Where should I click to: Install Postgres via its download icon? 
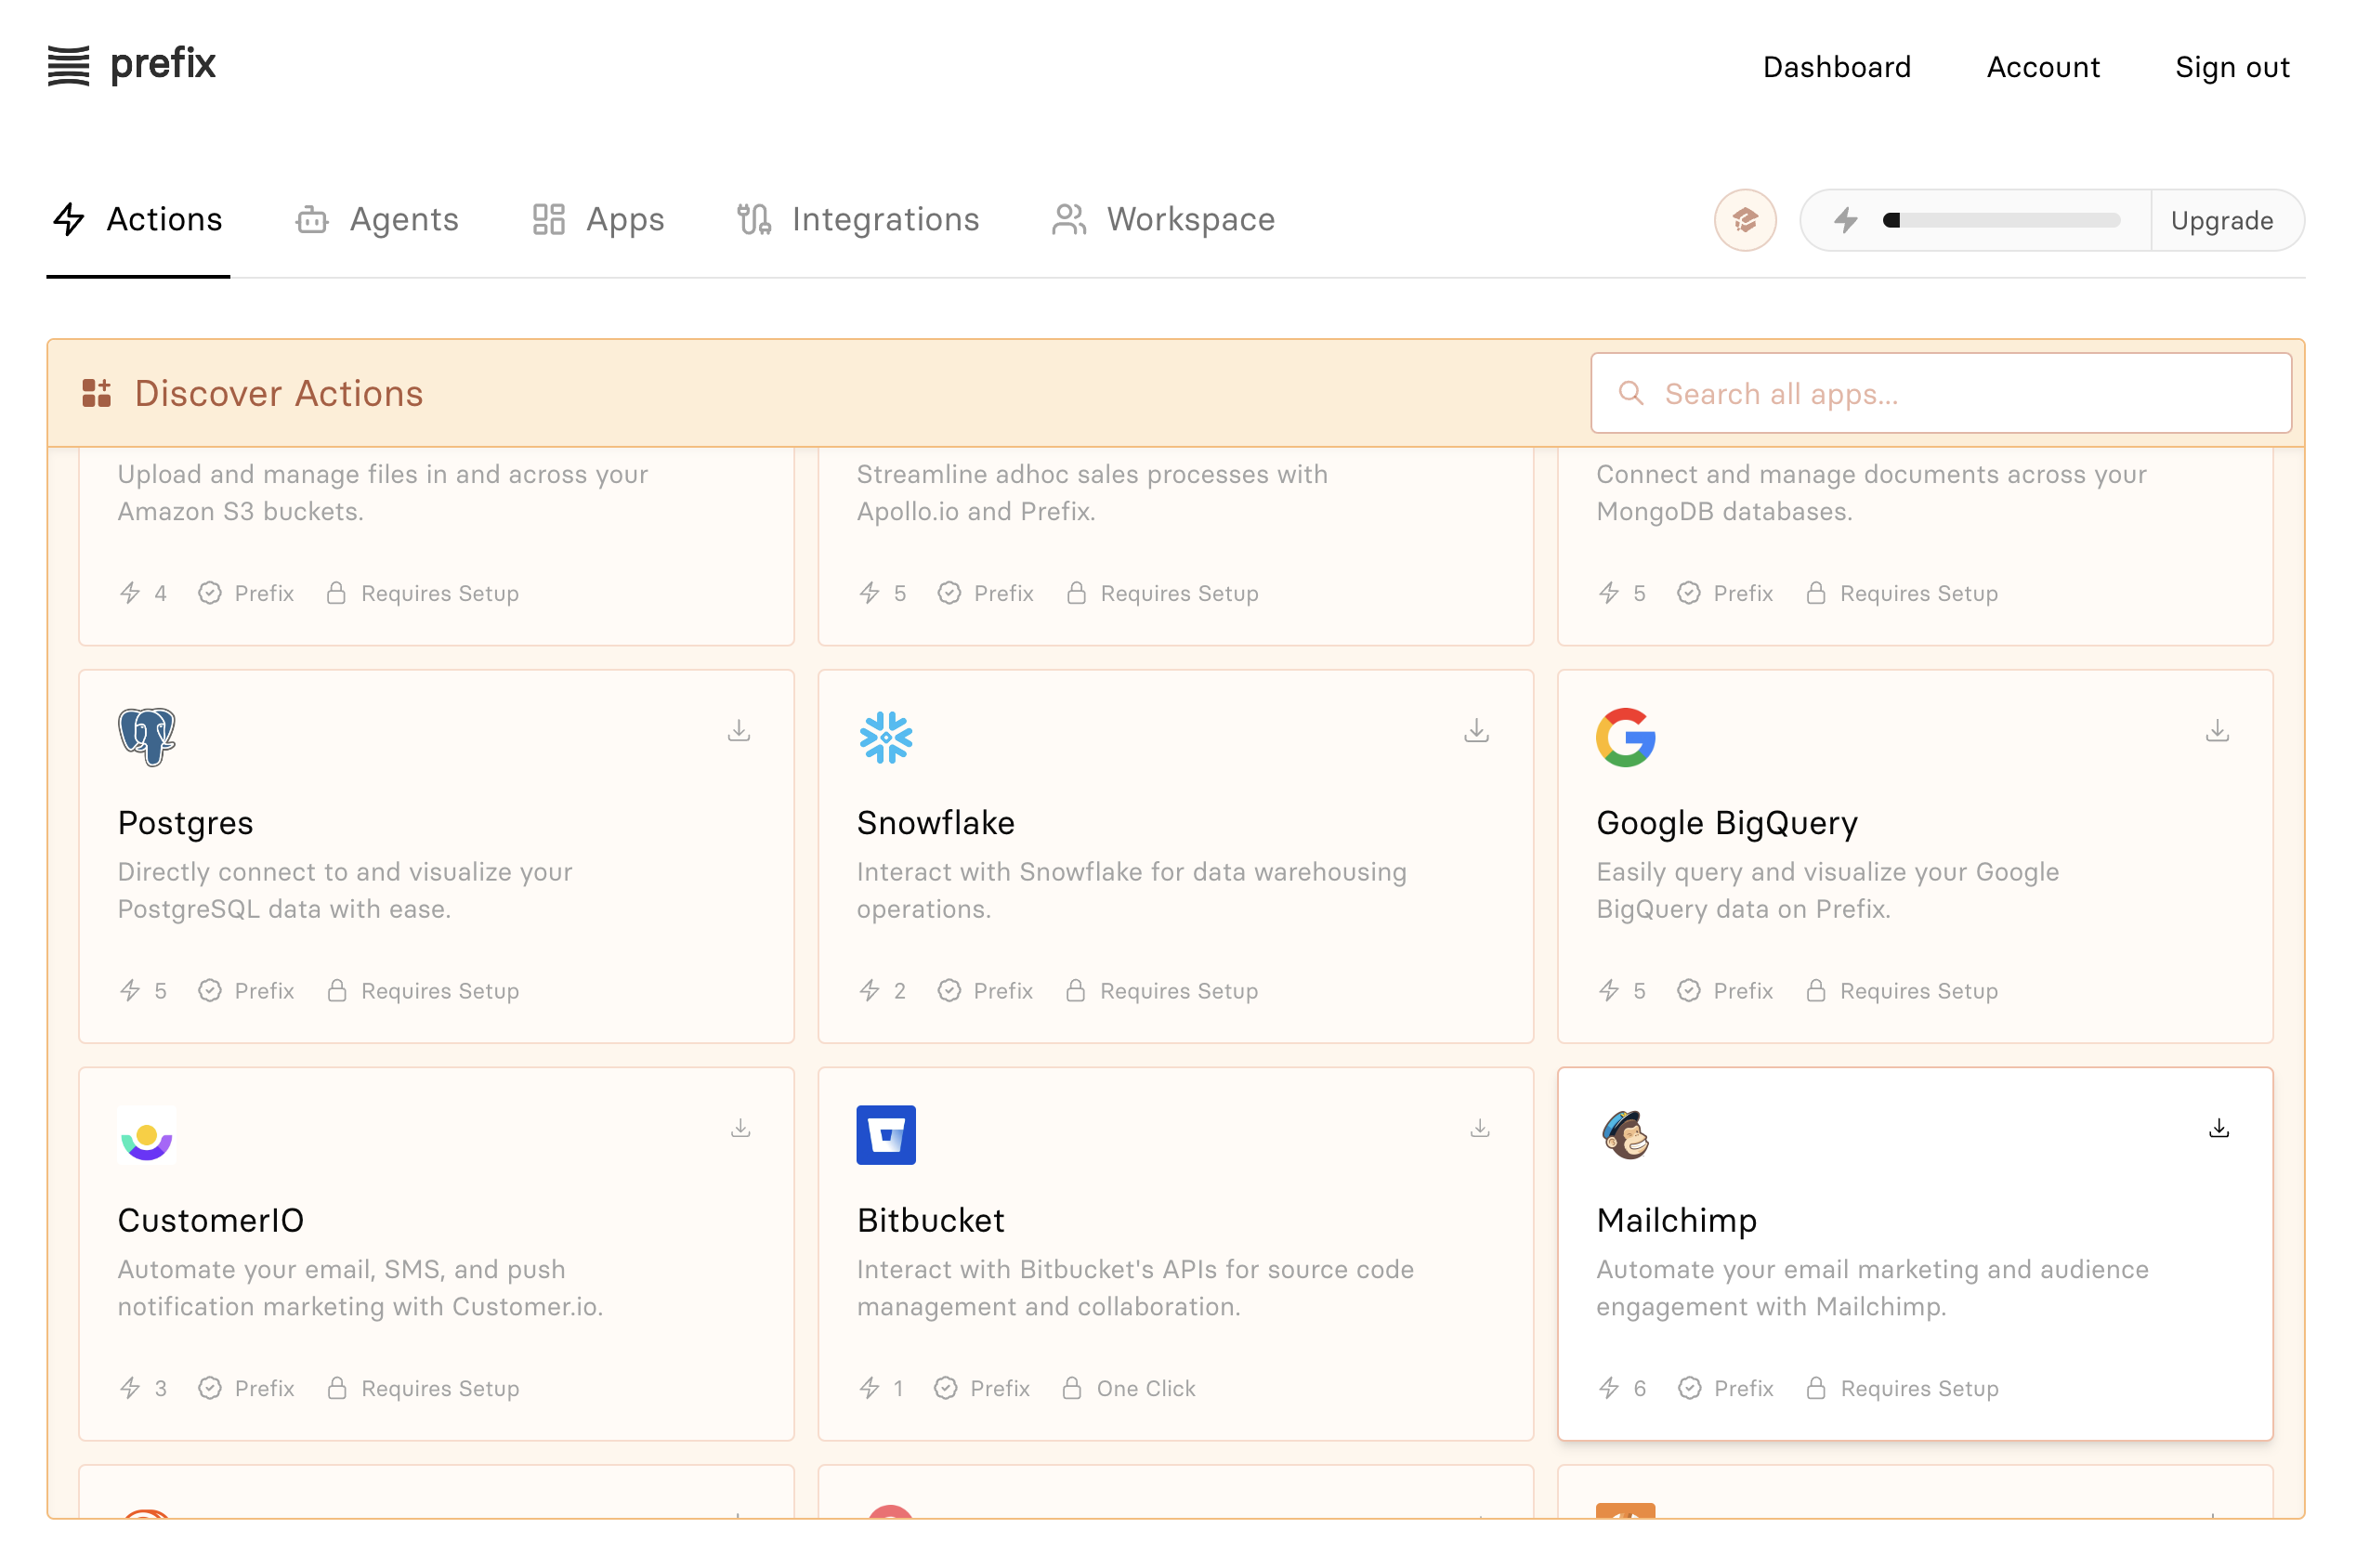coord(739,731)
